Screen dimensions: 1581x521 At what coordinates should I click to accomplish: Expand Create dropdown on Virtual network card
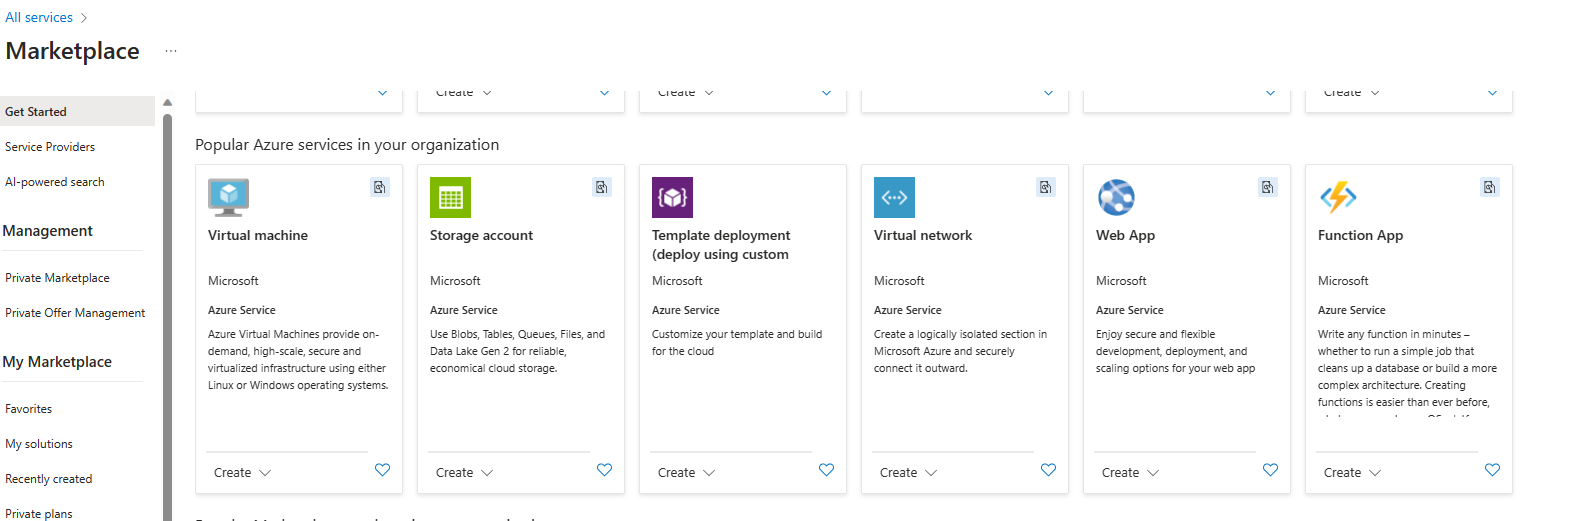click(x=909, y=473)
